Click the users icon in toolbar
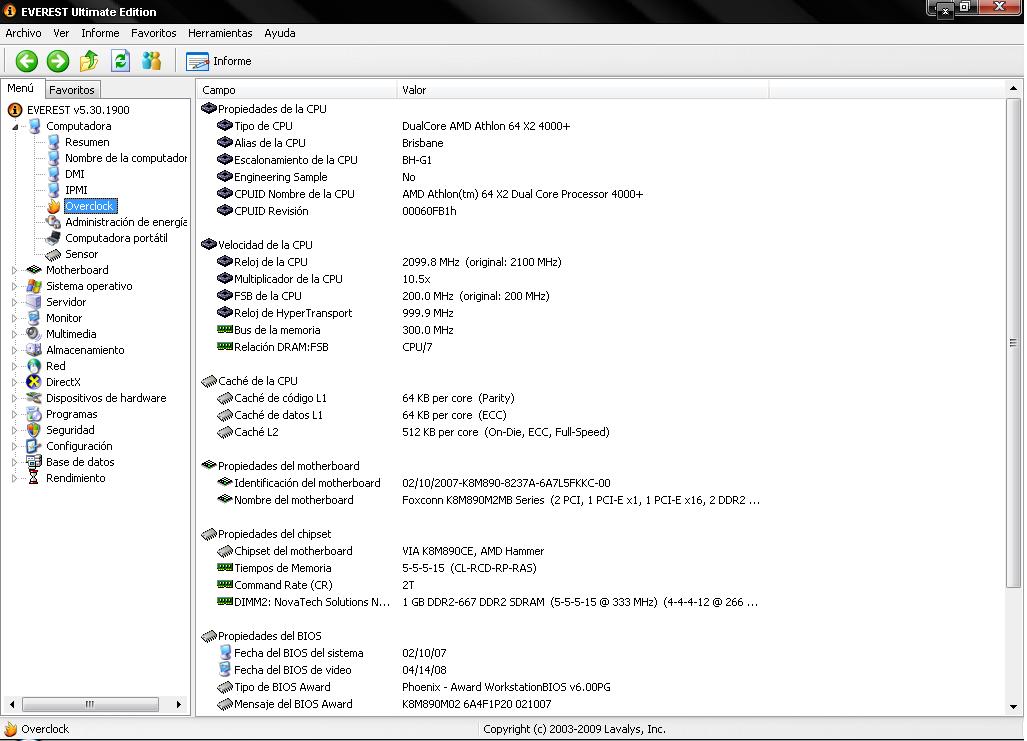 click(x=151, y=61)
